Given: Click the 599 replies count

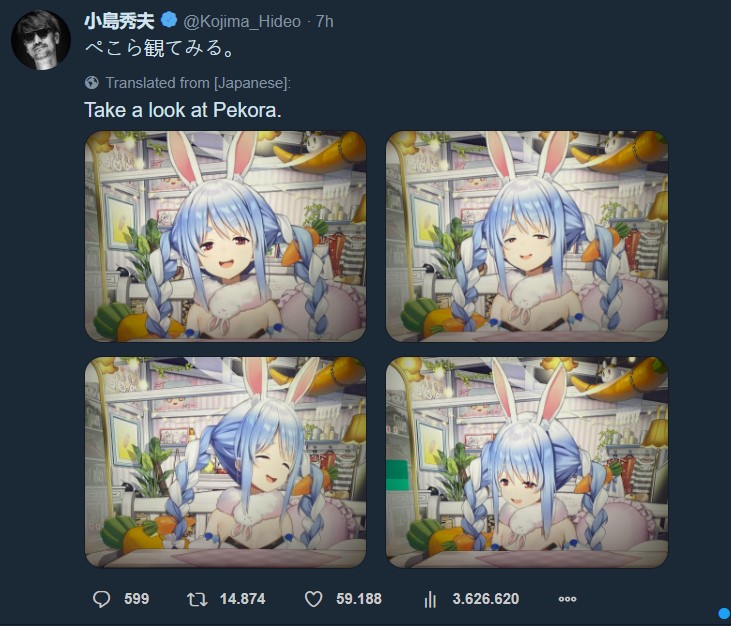Looking at the screenshot, I should tap(137, 599).
